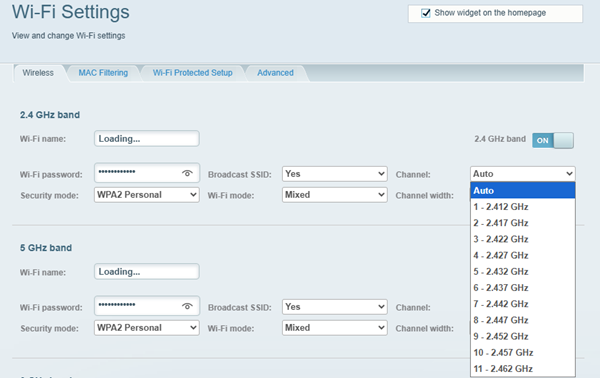
Task: Choose channel 7 - 2.442 GHz
Action: pyautogui.click(x=522, y=304)
